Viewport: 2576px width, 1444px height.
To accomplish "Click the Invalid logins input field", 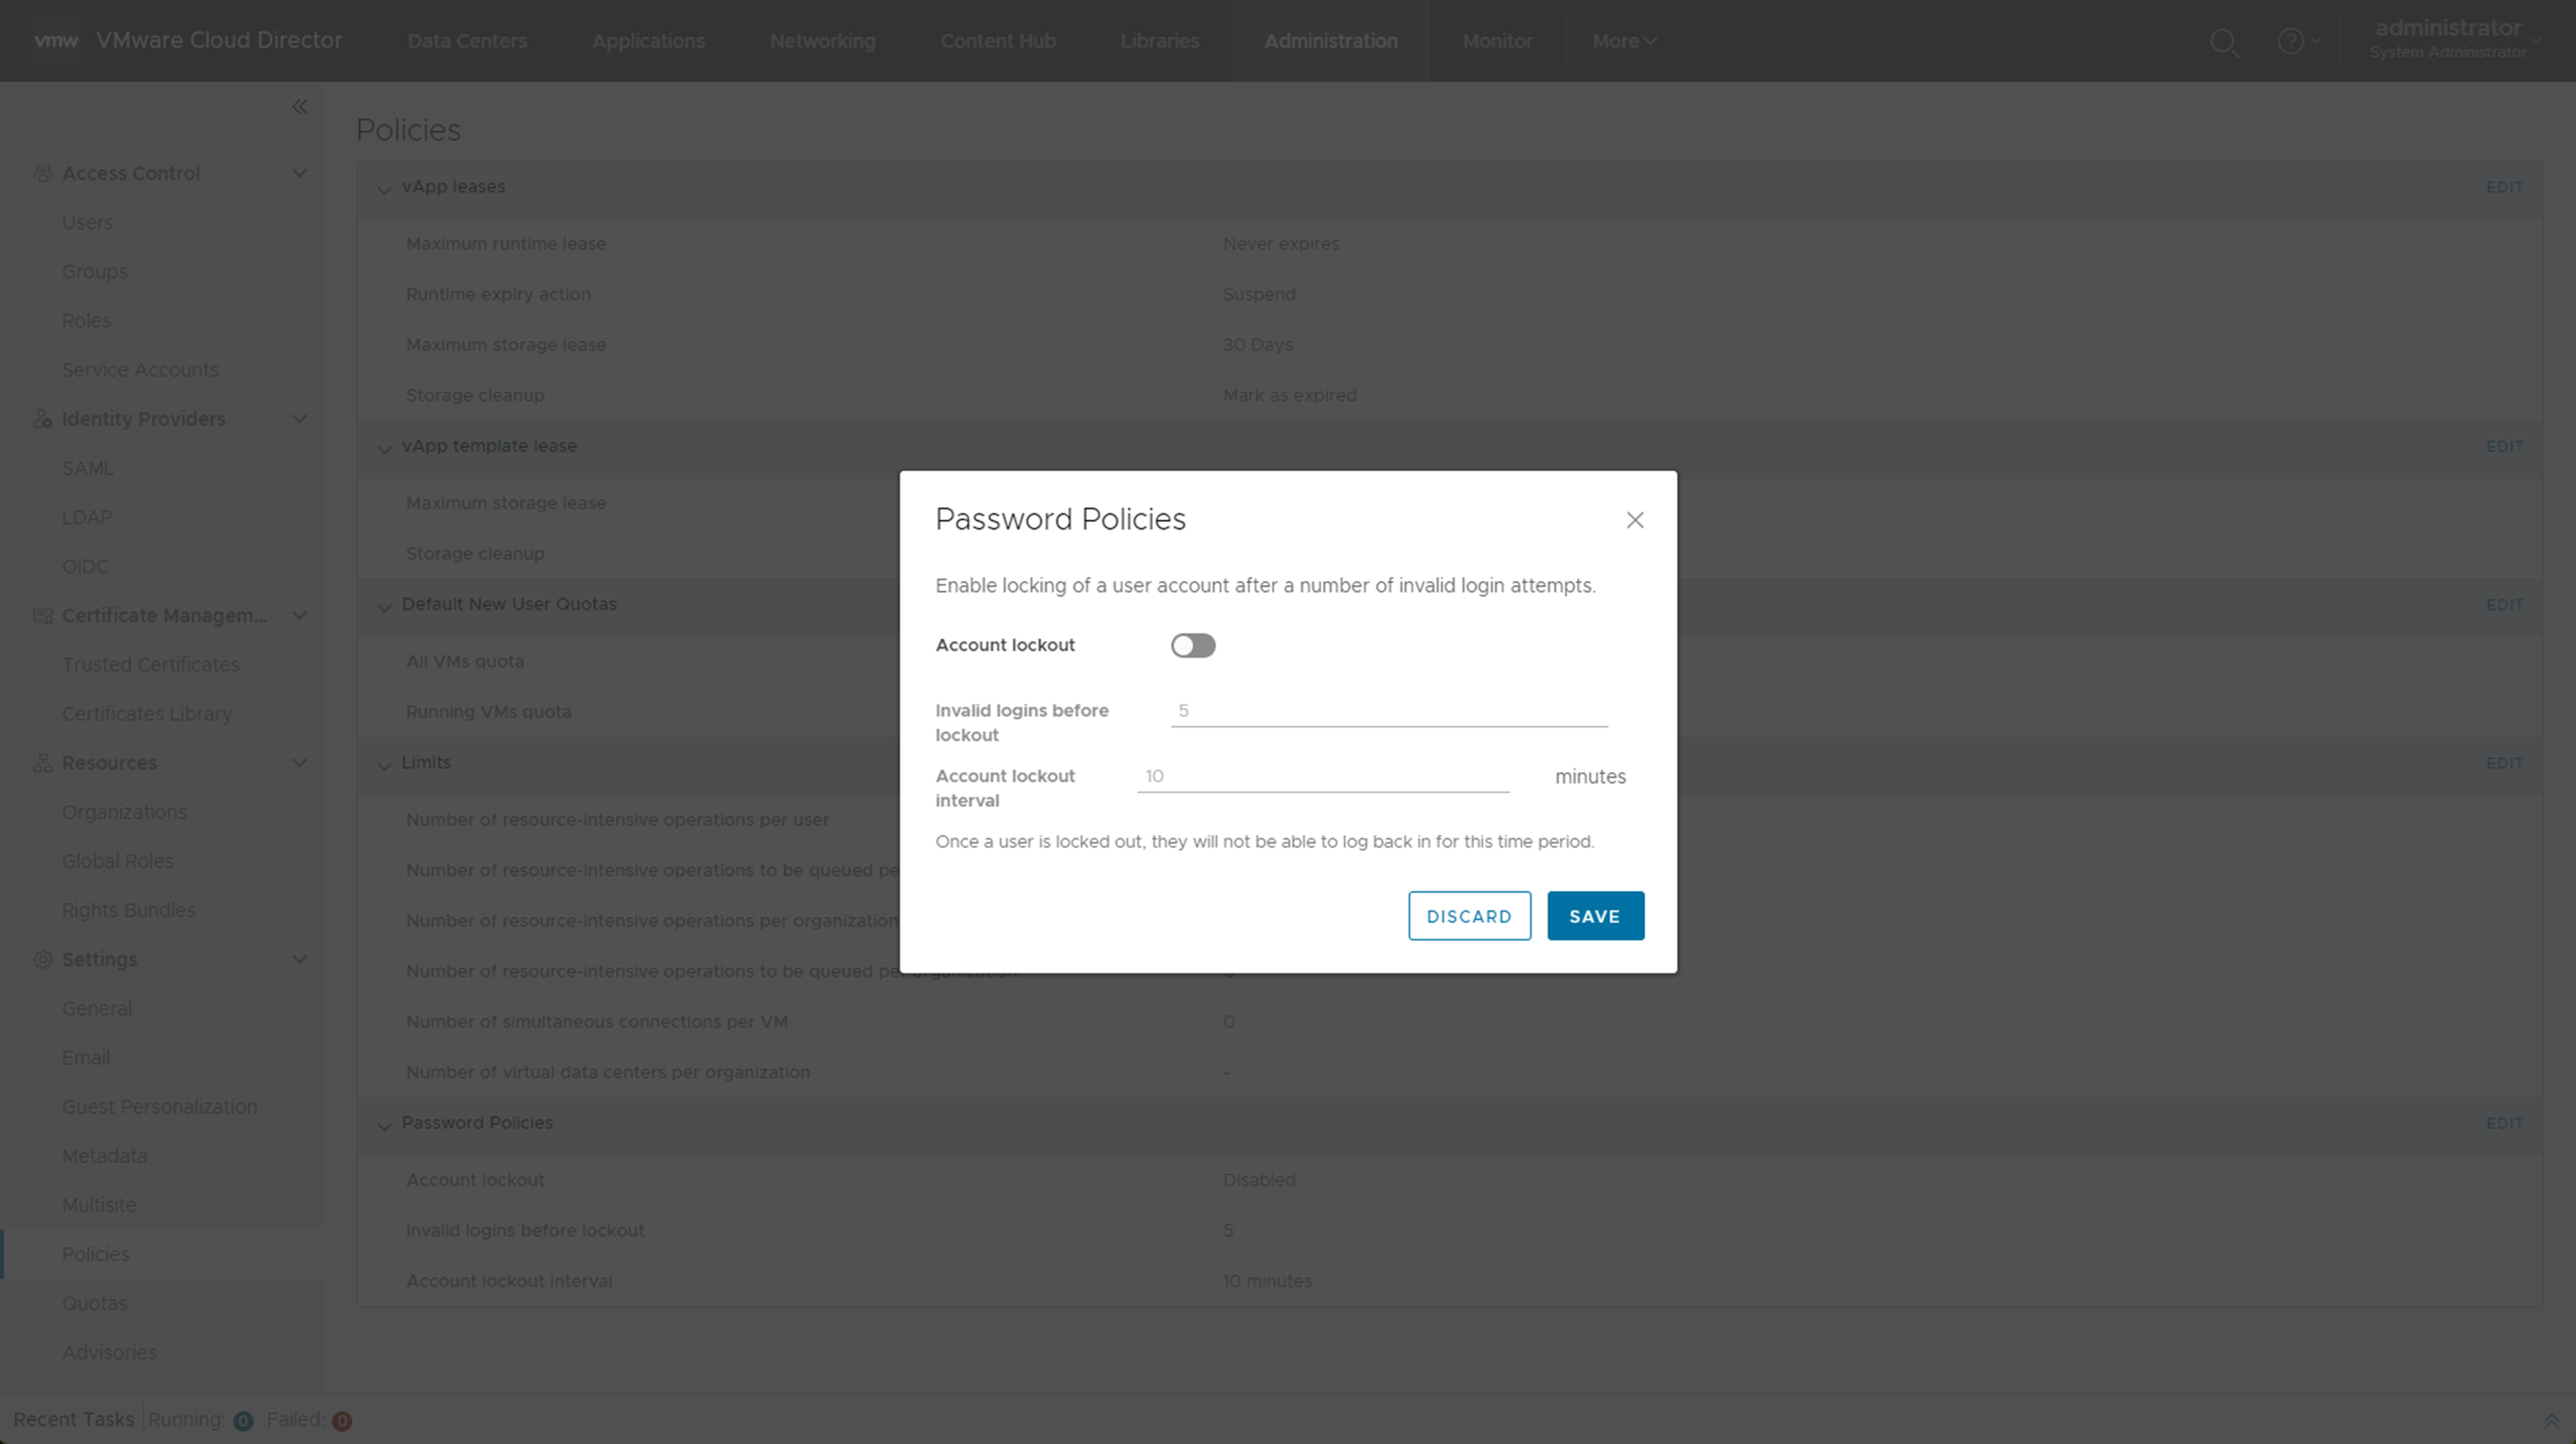I will point(1391,710).
